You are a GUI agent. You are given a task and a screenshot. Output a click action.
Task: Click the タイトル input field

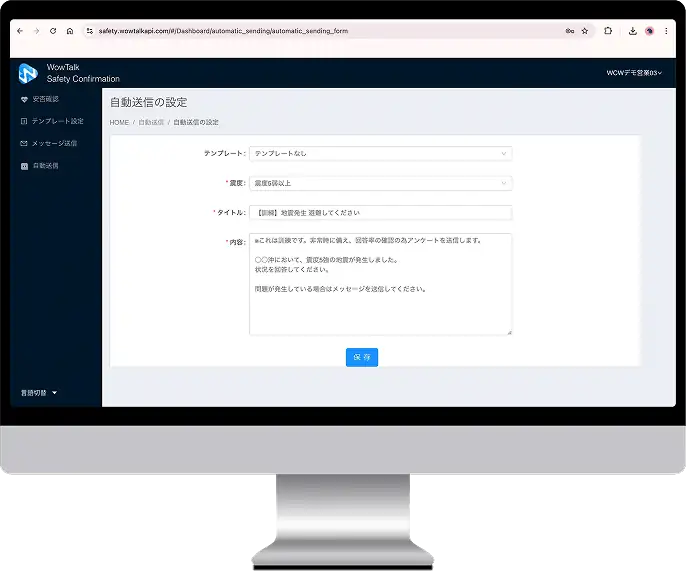click(381, 213)
